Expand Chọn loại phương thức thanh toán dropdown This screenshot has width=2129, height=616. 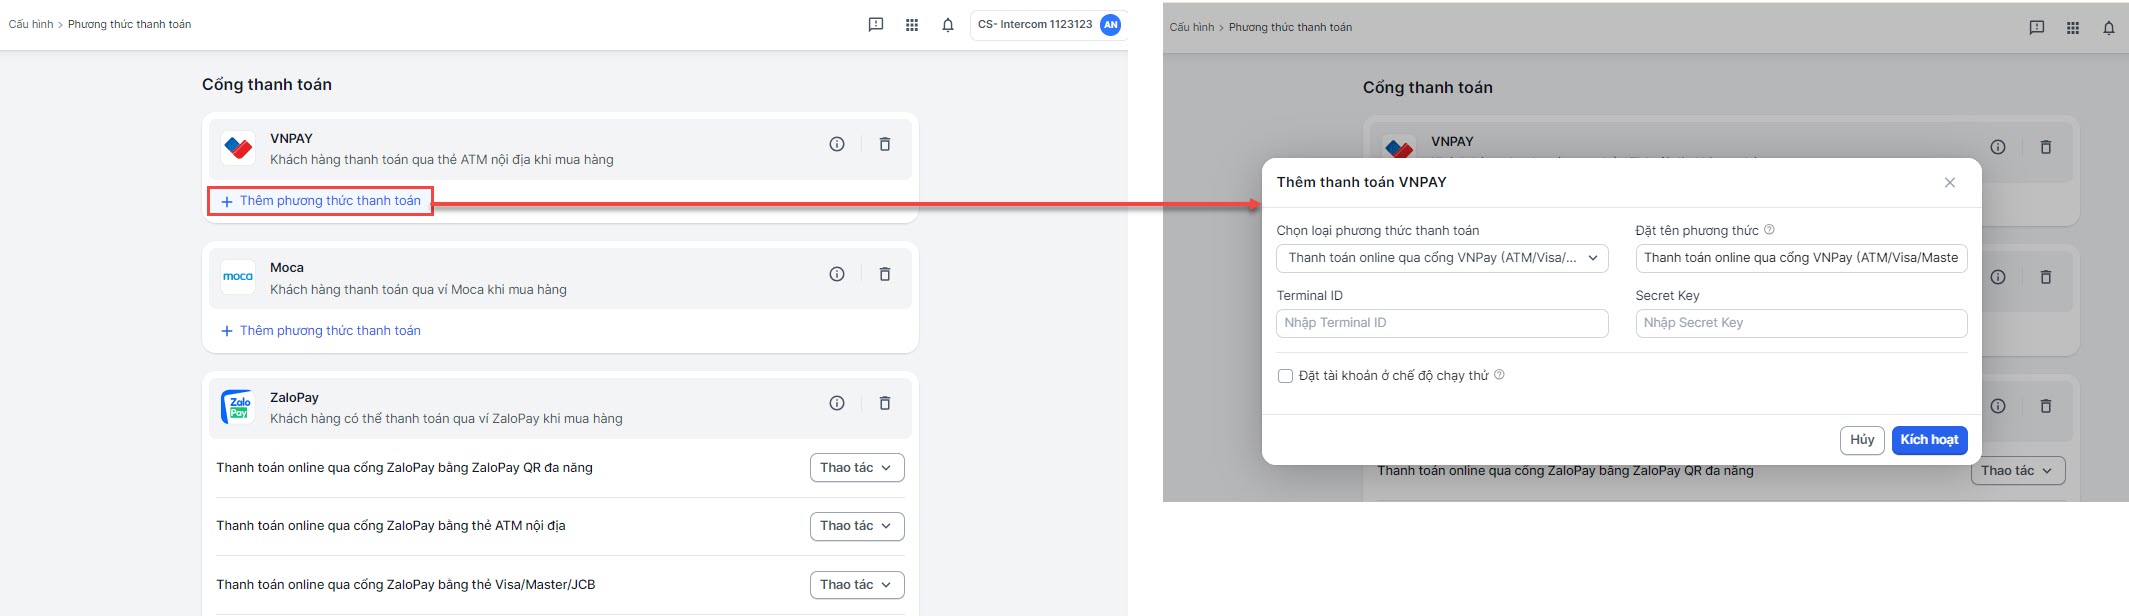click(1442, 258)
